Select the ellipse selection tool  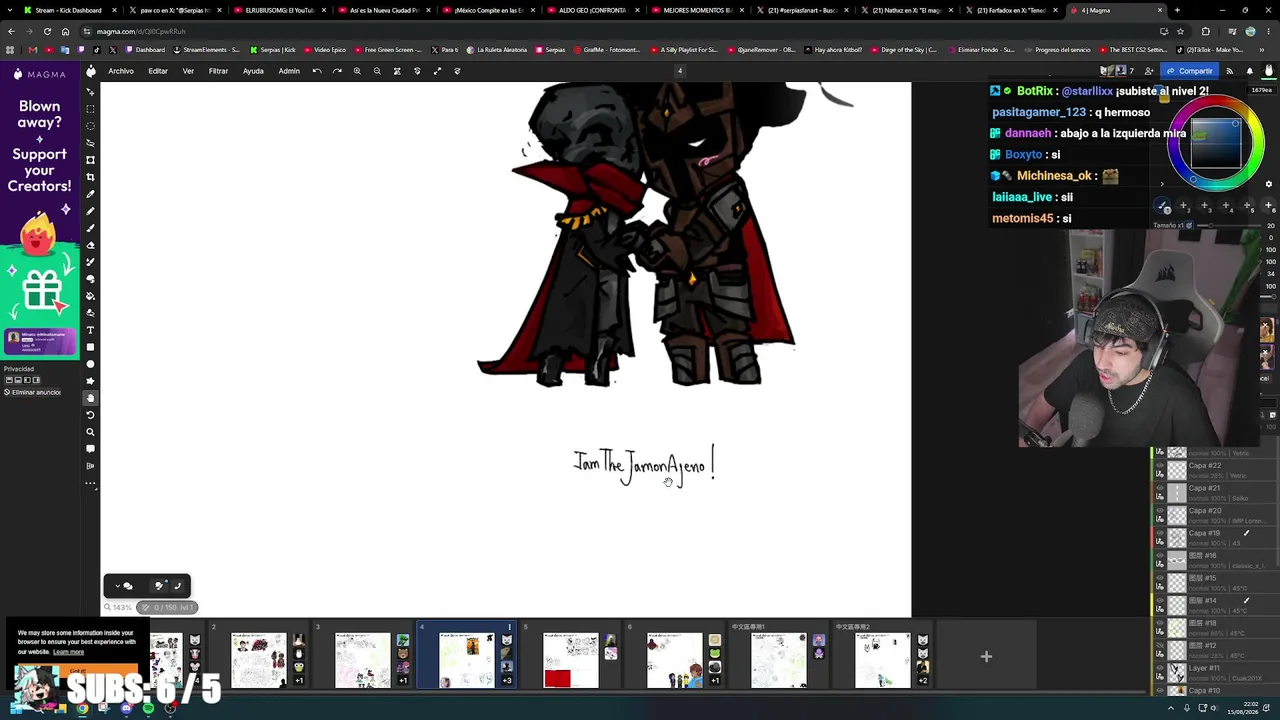90,126
